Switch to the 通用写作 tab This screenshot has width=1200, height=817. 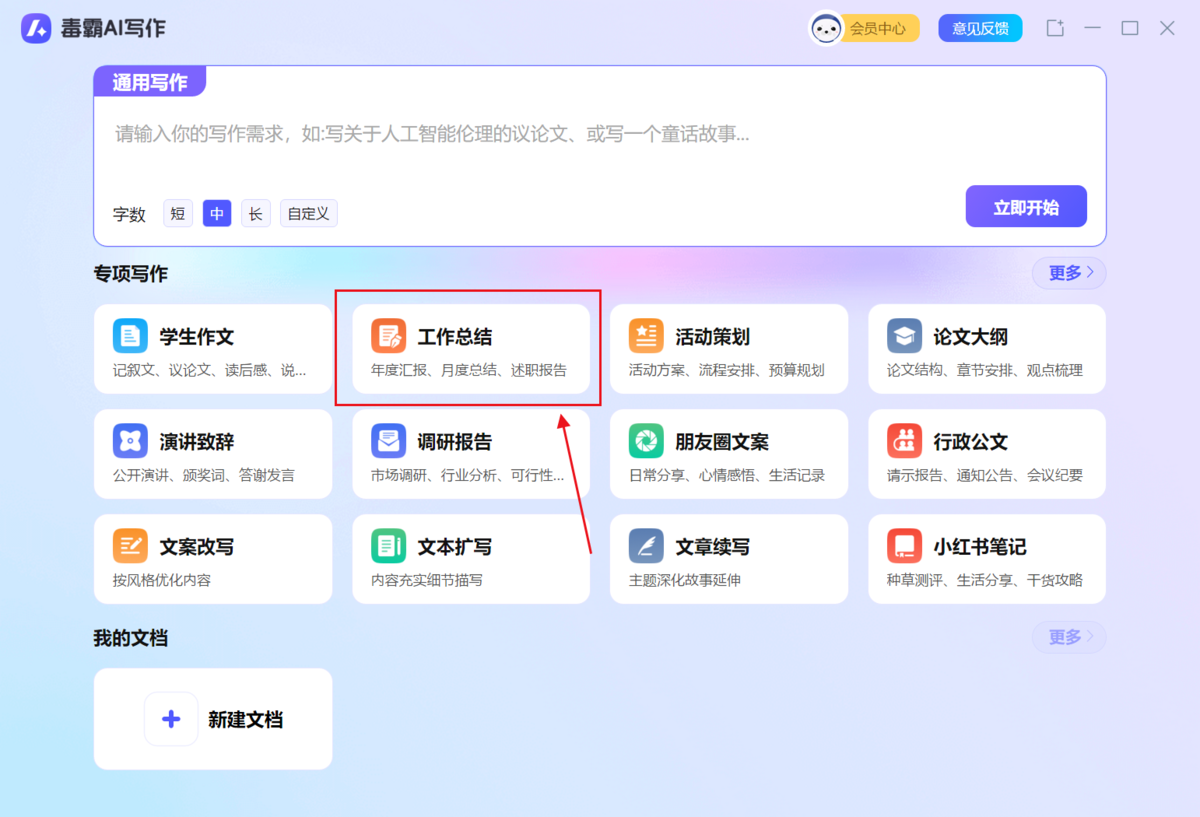point(150,81)
